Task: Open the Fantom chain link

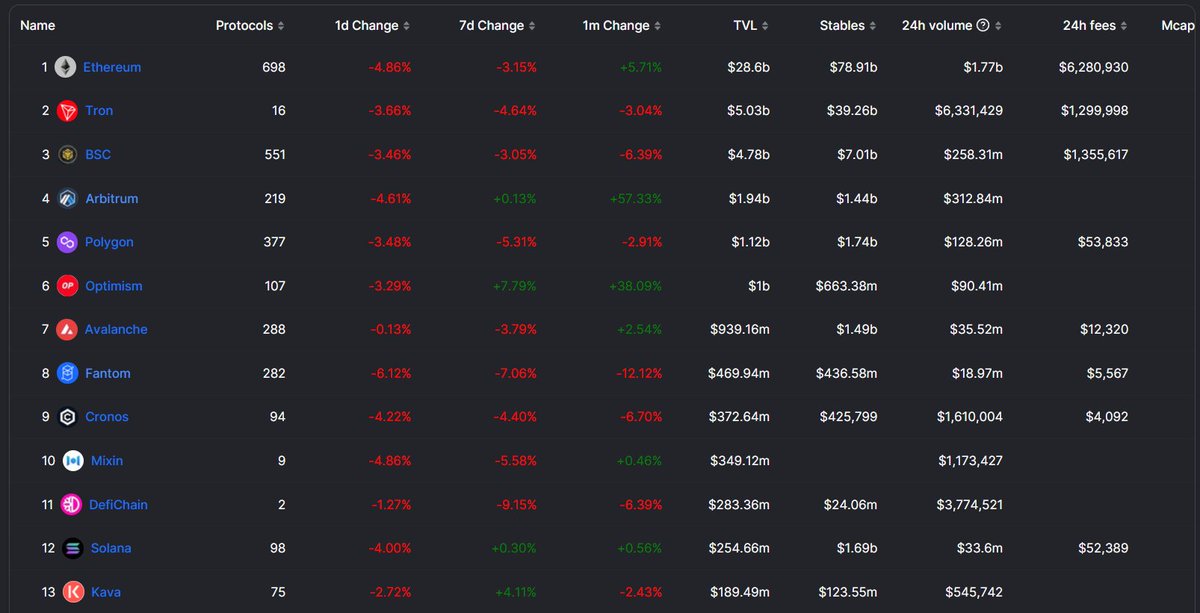Action: (x=108, y=373)
